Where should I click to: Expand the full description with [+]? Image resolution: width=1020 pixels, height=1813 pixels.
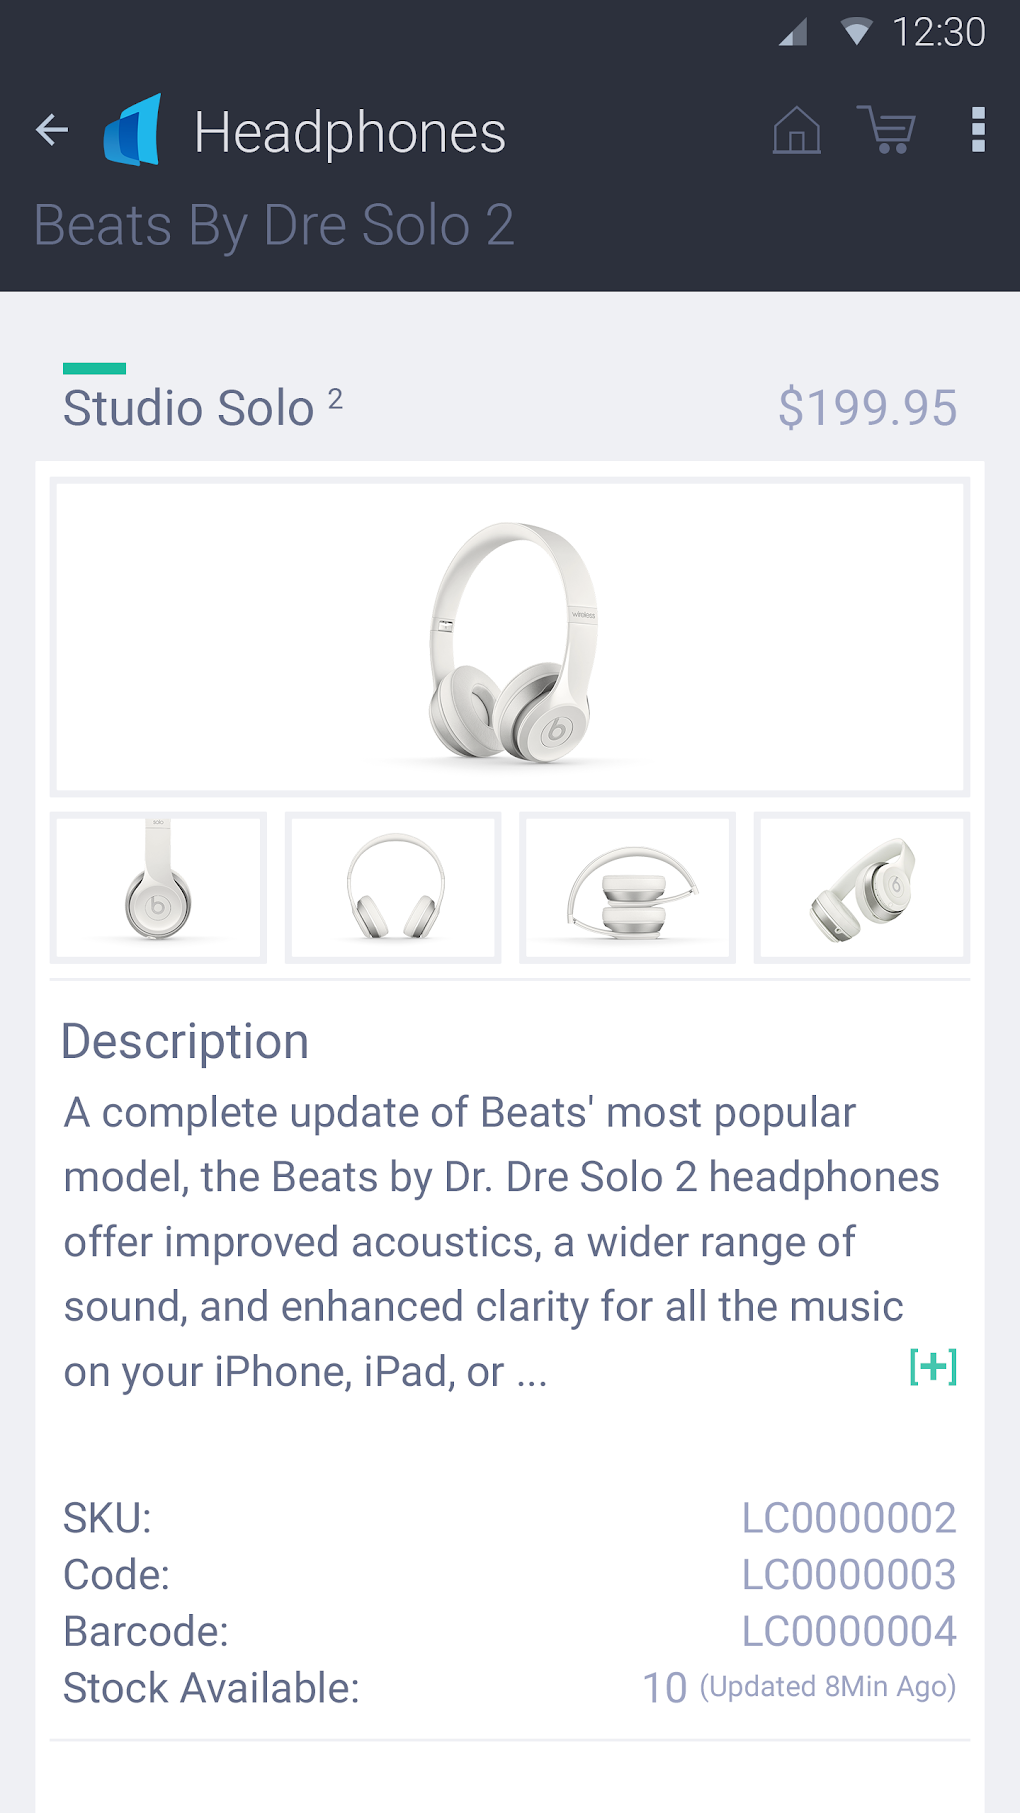932,1367
